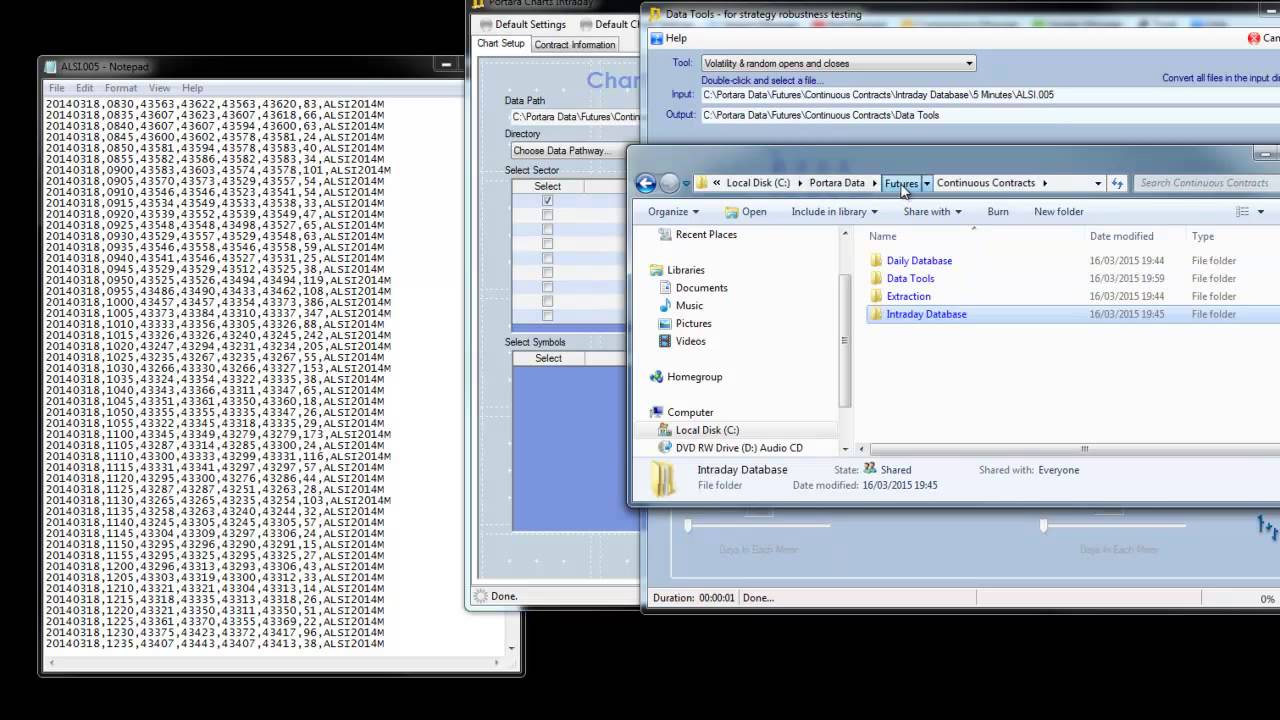
Task: Click the Explorer forward navigation arrow
Action: pos(669,183)
